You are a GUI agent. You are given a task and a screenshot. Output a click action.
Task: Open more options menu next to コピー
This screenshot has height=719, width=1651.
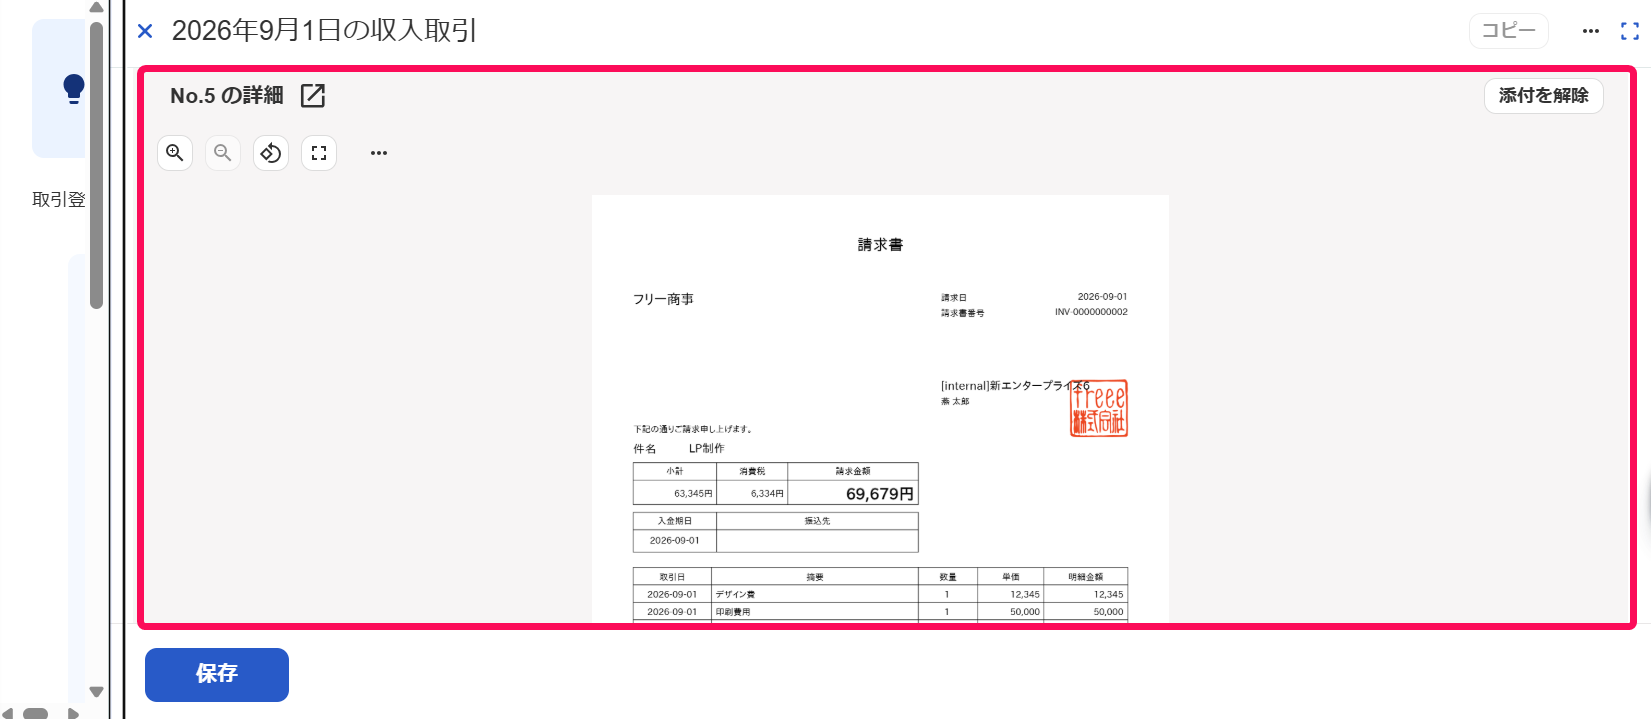[1590, 31]
